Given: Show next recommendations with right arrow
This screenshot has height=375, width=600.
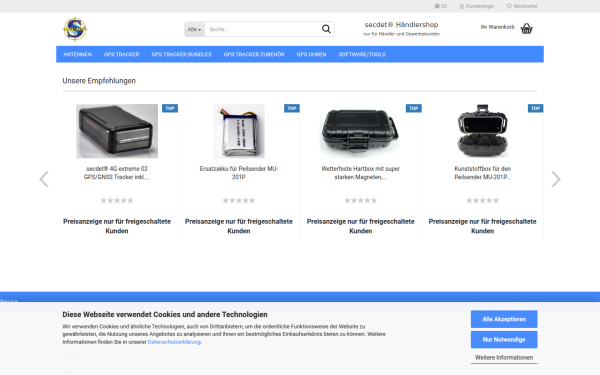Looking at the screenshot, I should click(x=556, y=179).
